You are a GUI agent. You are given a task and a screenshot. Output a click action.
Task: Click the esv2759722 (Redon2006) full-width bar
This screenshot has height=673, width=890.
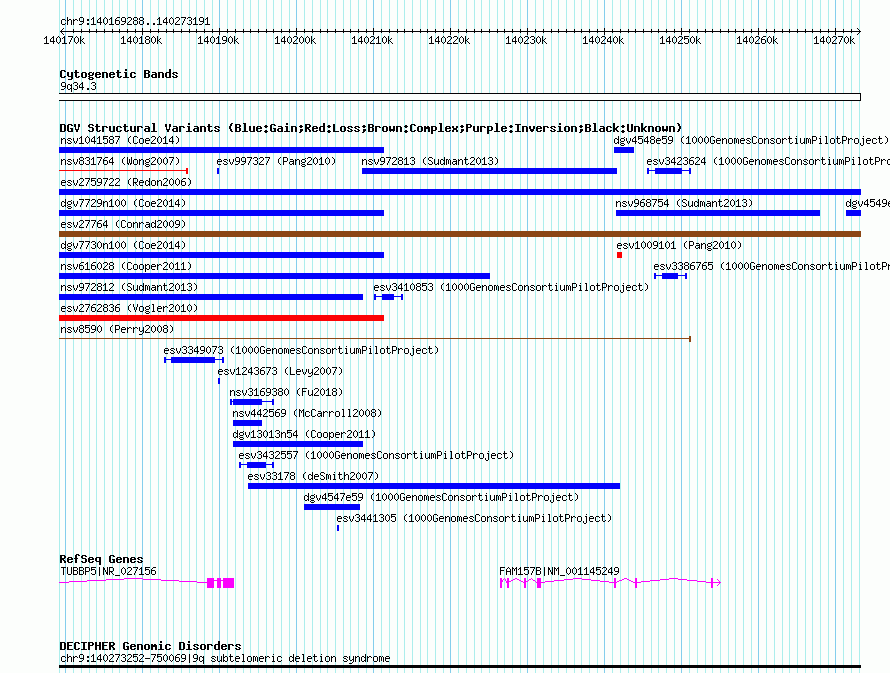point(460,192)
